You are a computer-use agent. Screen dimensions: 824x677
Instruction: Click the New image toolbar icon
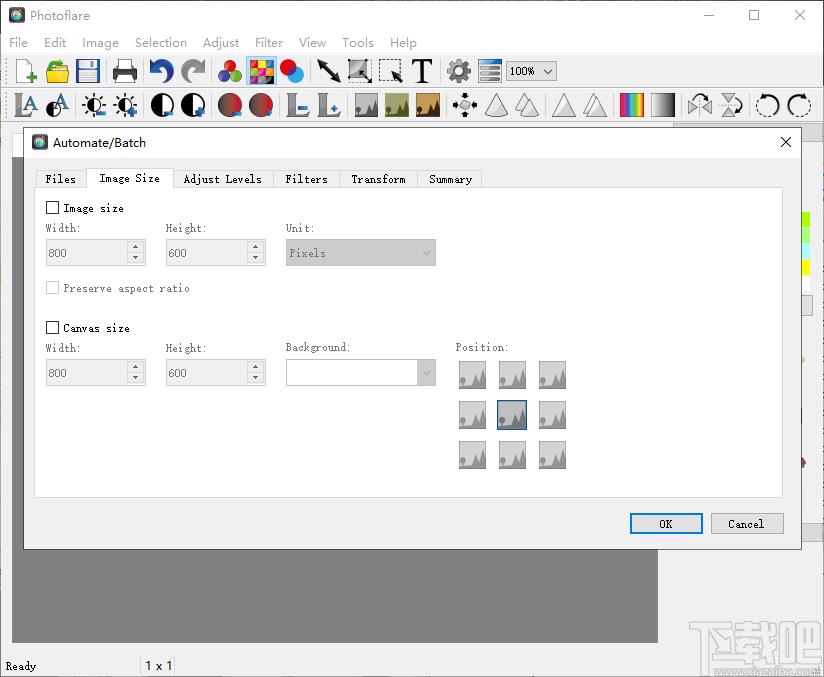tap(26, 71)
